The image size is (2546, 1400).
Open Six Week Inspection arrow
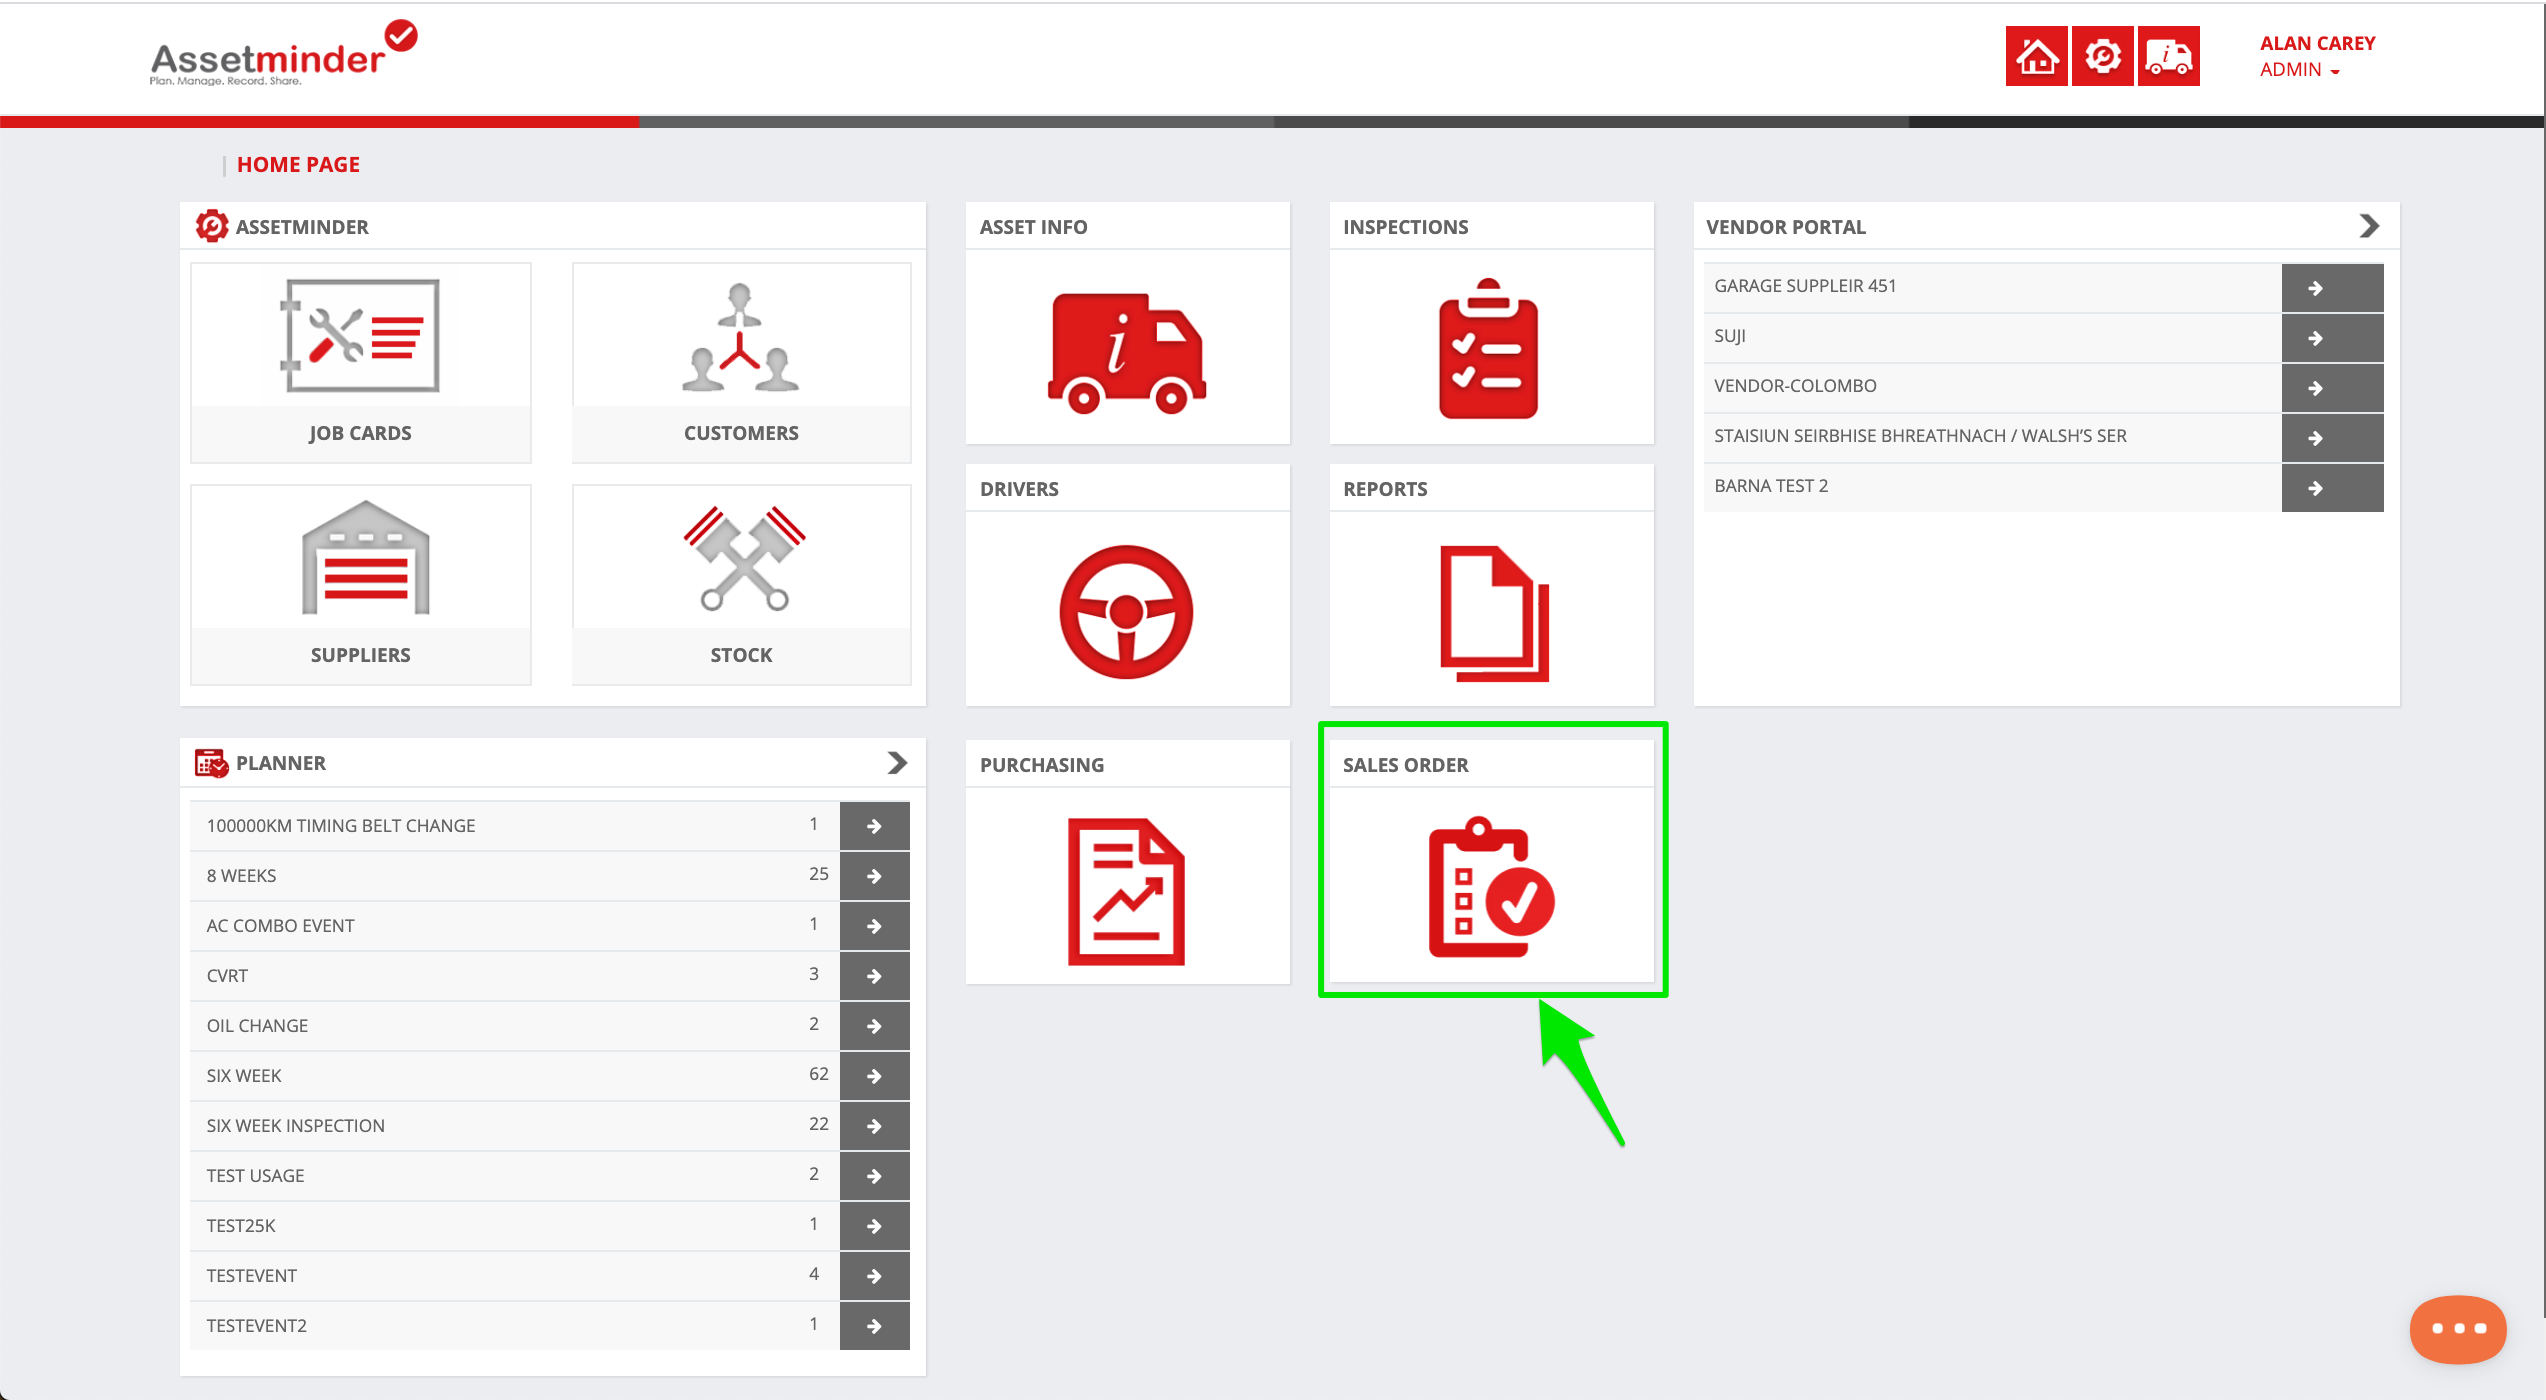(x=875, y=1126)
